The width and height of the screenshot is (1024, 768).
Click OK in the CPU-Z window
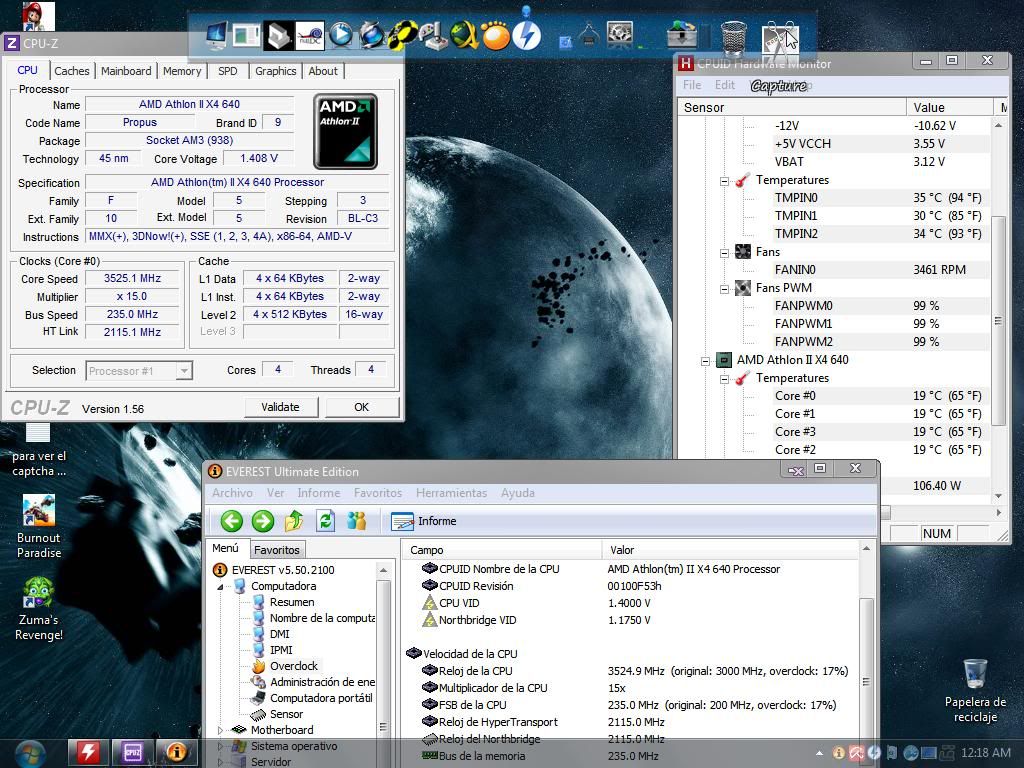tap(362, 407)
